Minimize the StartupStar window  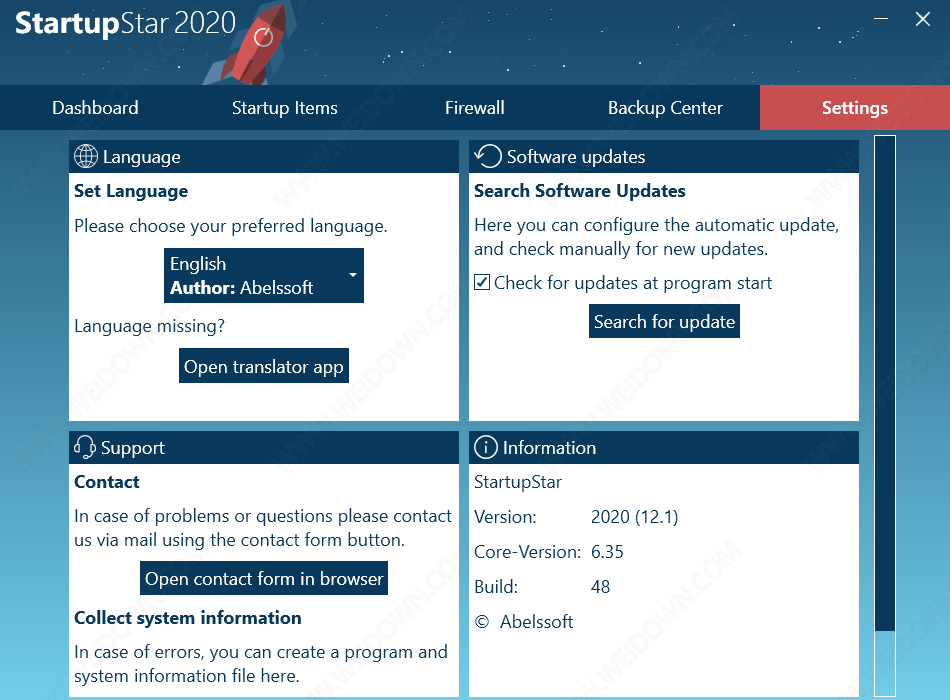click(x=881, y=19)
